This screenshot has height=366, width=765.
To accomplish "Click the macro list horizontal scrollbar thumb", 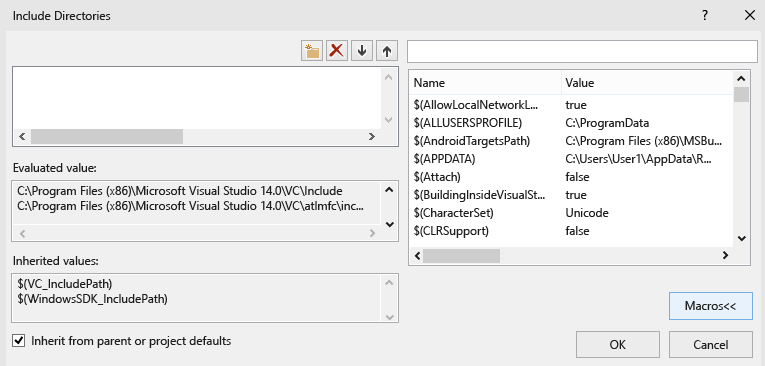I will [461, 255].
